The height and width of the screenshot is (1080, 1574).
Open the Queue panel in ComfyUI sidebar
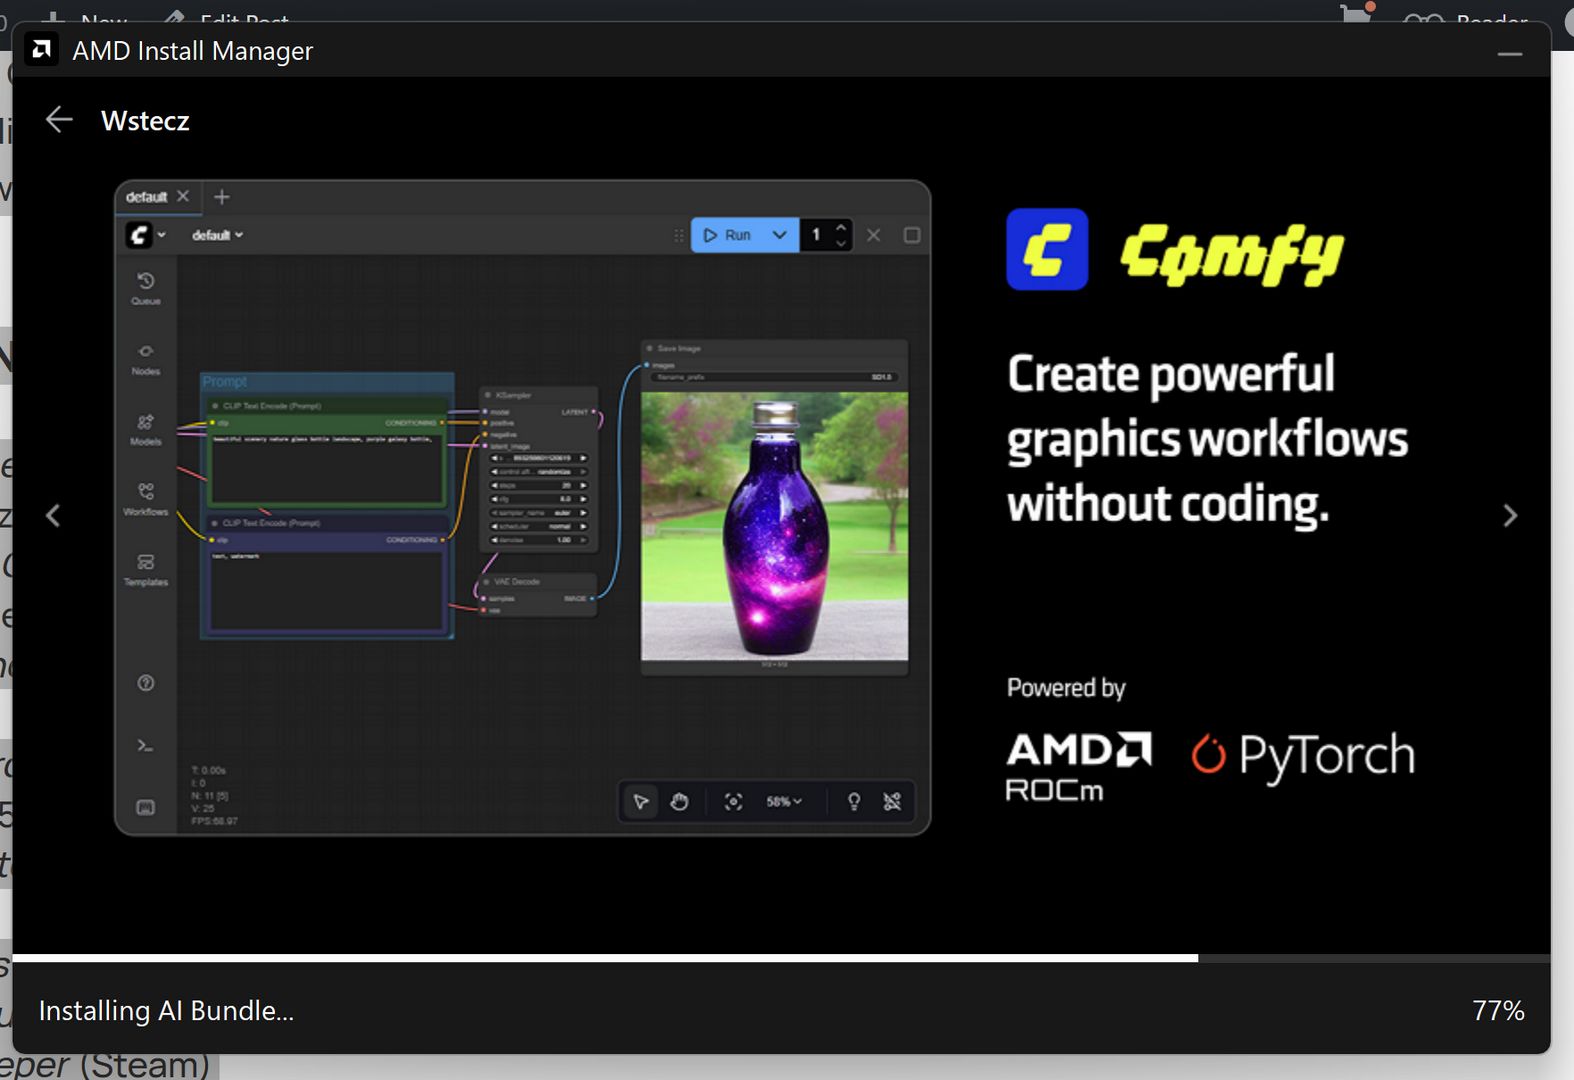coord(146,287)
